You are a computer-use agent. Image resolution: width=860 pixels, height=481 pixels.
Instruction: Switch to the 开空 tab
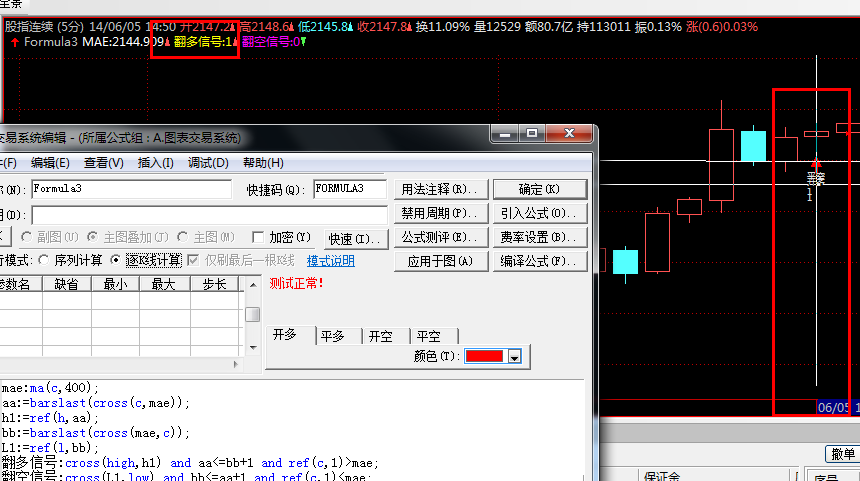[x=380, y=336]
